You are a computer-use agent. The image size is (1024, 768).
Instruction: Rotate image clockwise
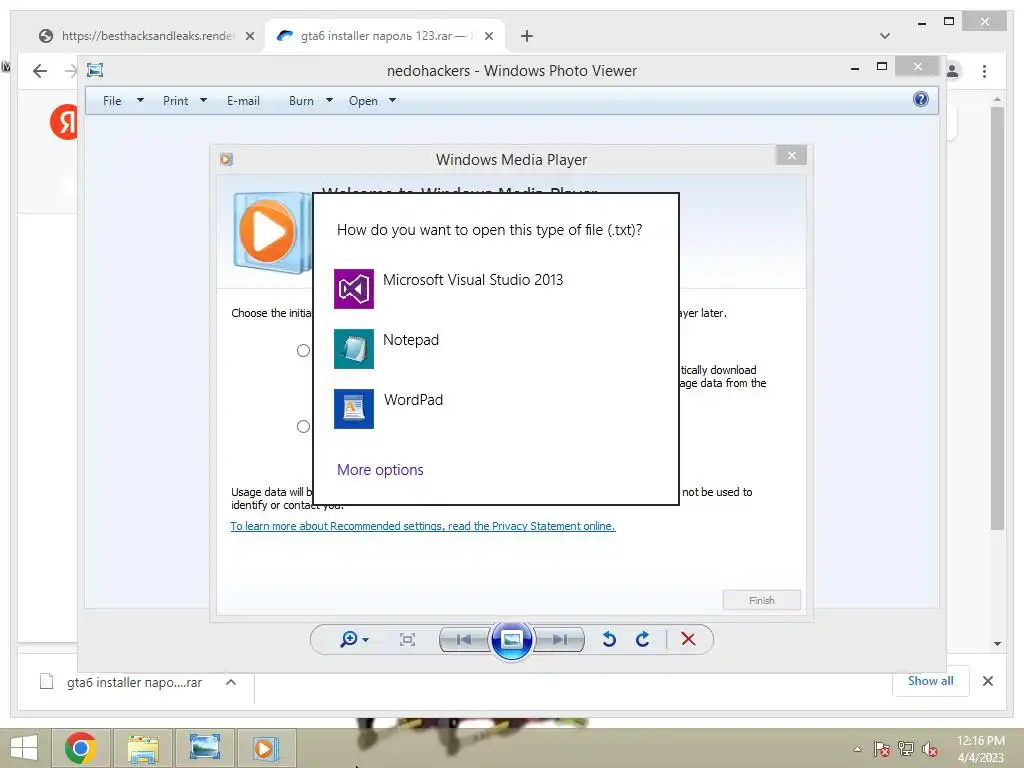(x=643, y=639)
